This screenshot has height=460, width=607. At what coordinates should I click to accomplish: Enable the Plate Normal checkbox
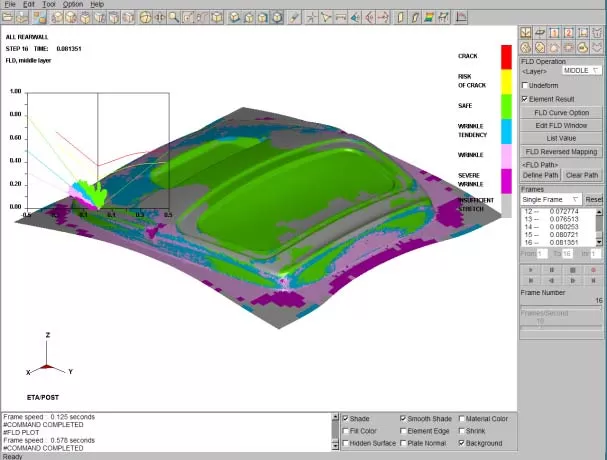pos(403,443)
